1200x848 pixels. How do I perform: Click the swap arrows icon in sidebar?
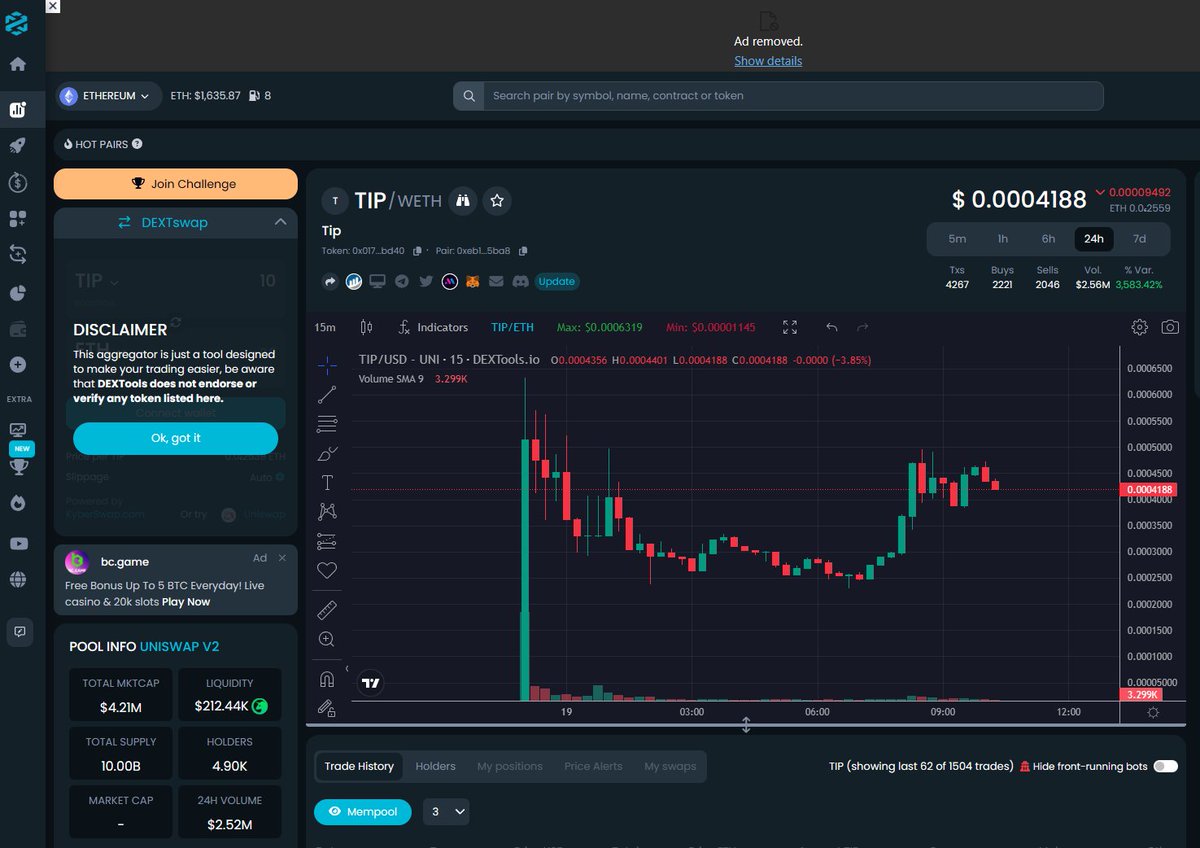[17, 254]
